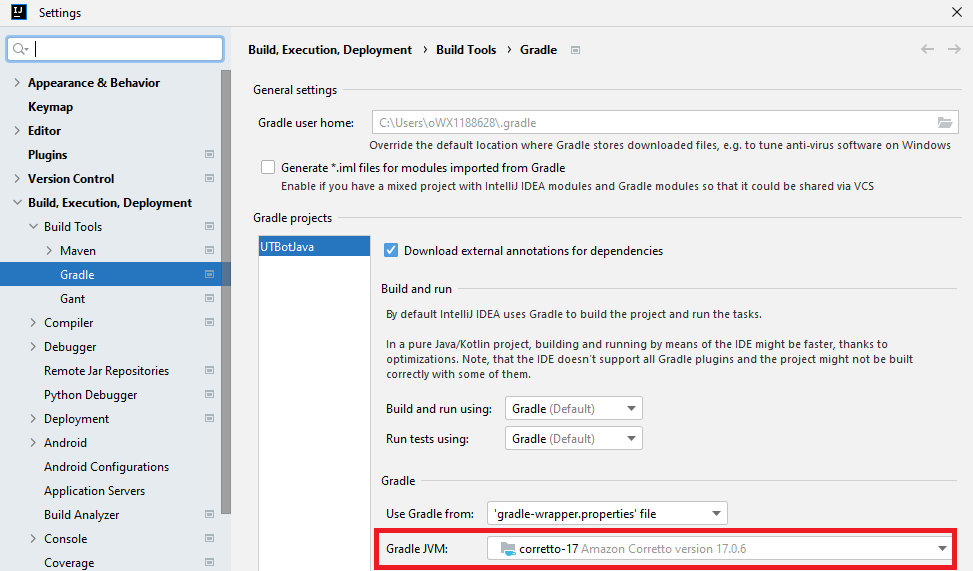Uncheck Download external annotations for dependencies
973x571 pixels.
coord(391,251)
